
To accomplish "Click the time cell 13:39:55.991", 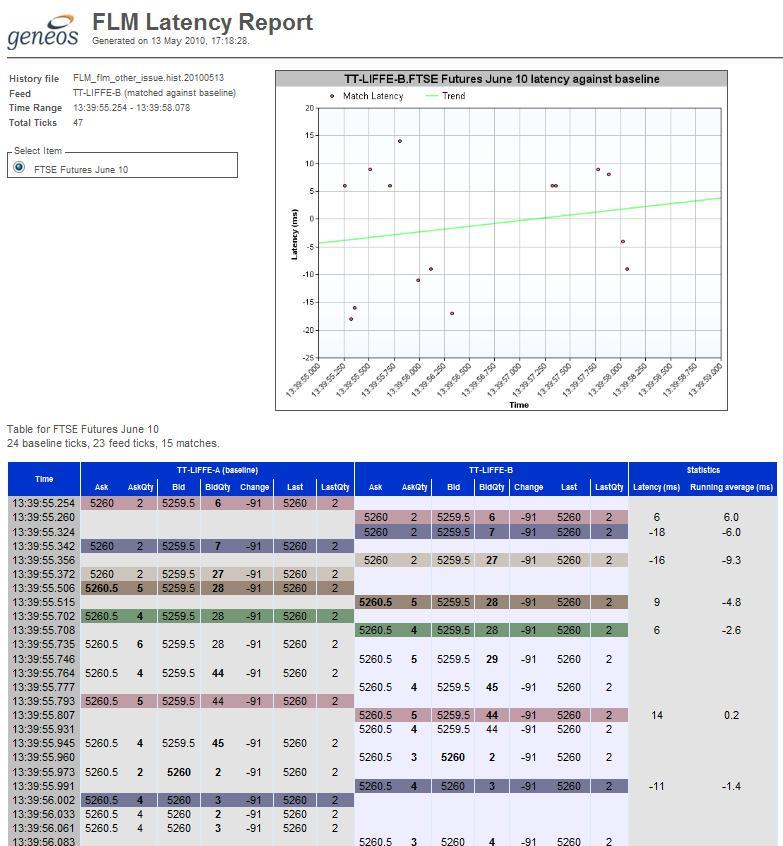I will coord(44,786).
